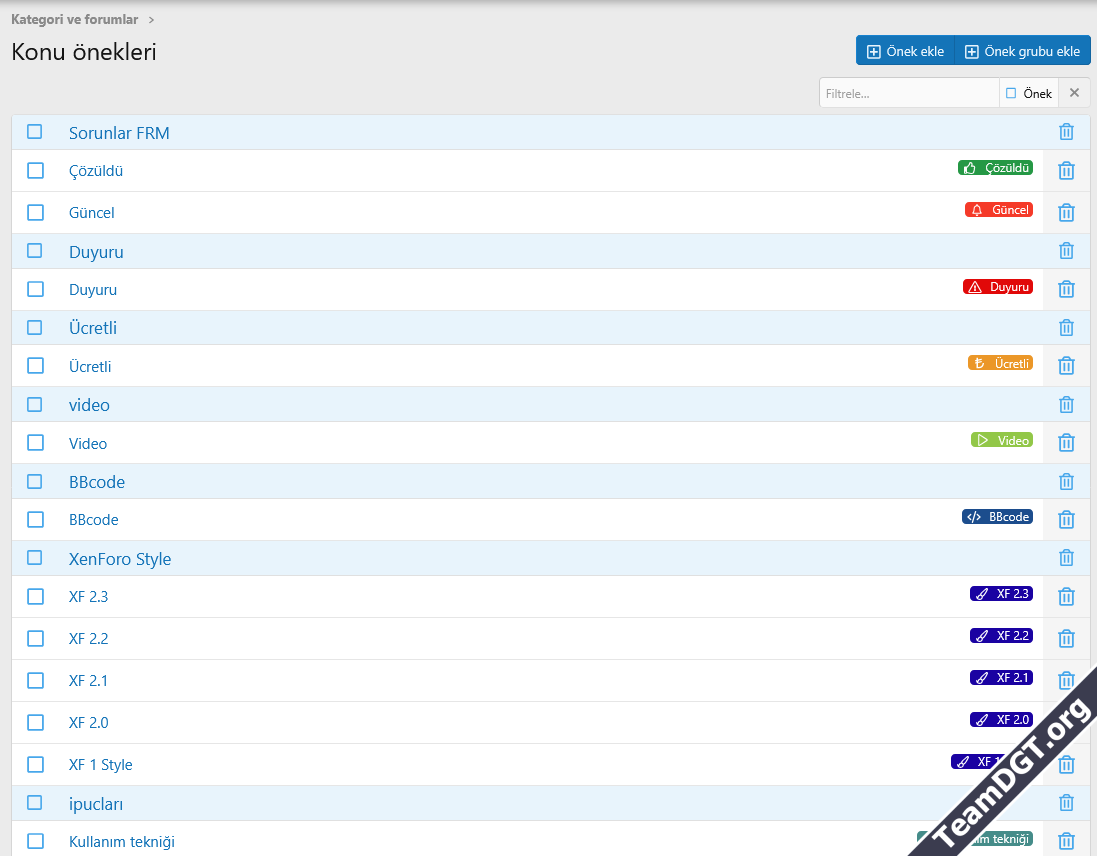Click the red Duyuru prefix badge
This screenshot has height=856, width=1097.
(997, 287)
